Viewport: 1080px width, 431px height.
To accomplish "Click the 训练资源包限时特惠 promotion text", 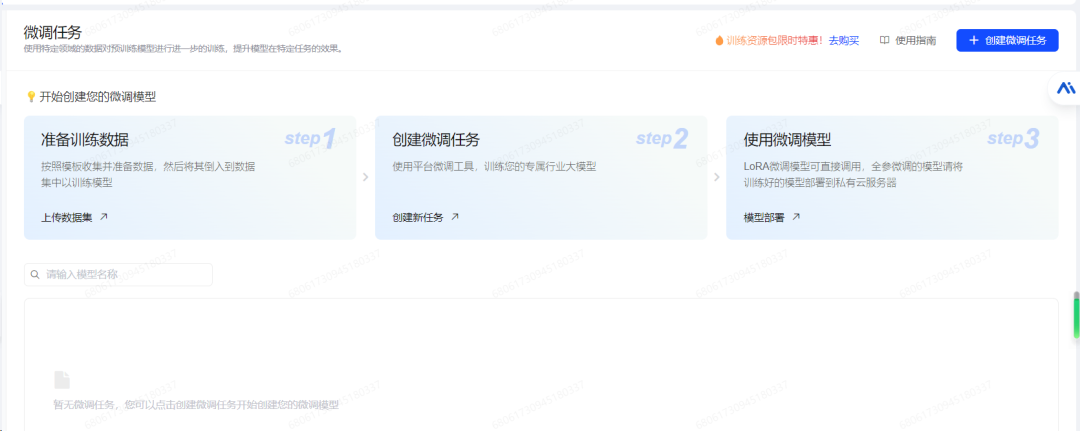I will (774, 41).
